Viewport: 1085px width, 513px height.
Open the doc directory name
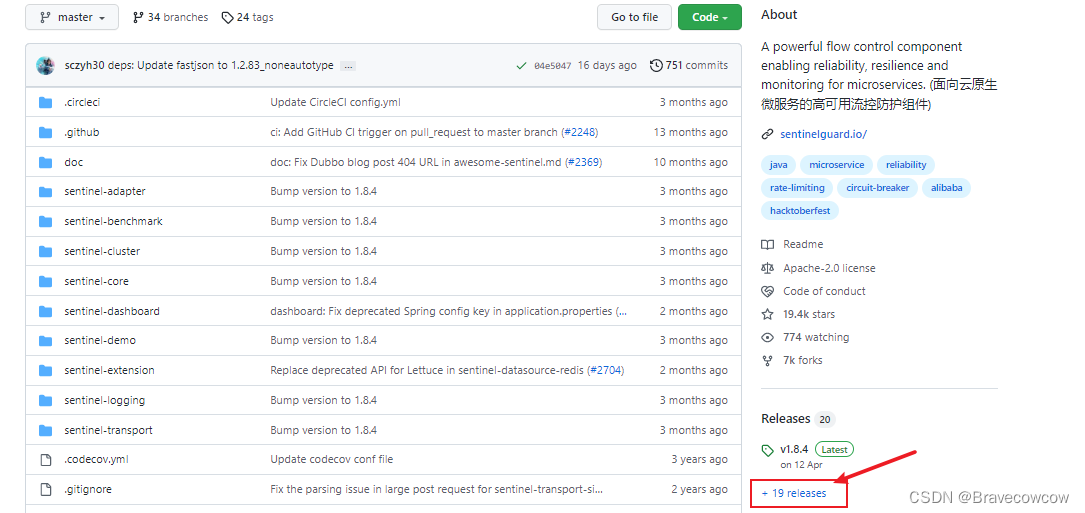coord(73,162)
